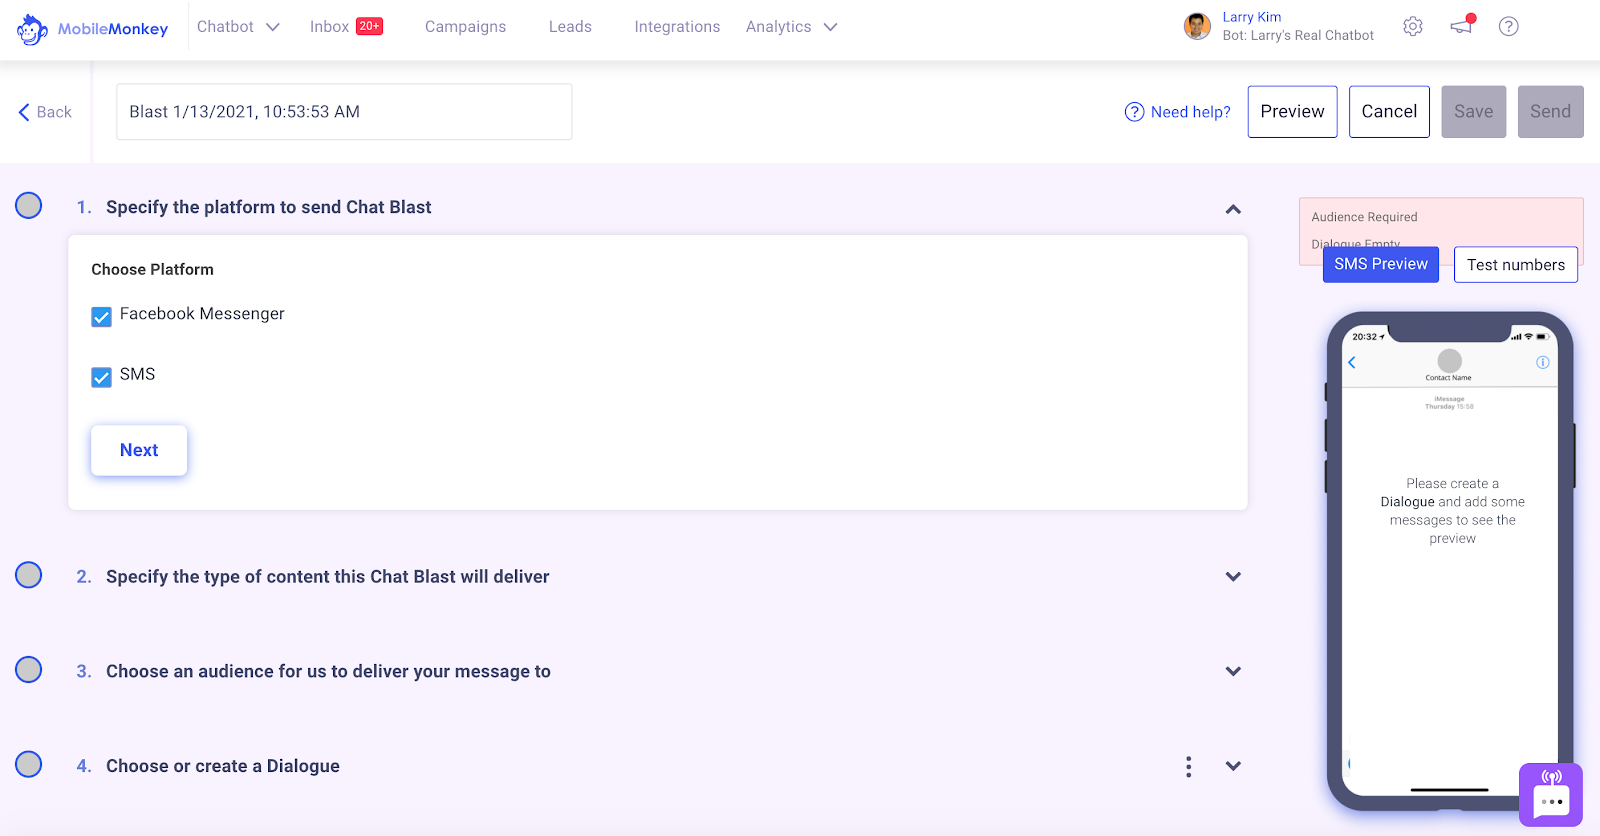Click the Larry Kim account name
1600x836 pixels.
coord(1251,17)
